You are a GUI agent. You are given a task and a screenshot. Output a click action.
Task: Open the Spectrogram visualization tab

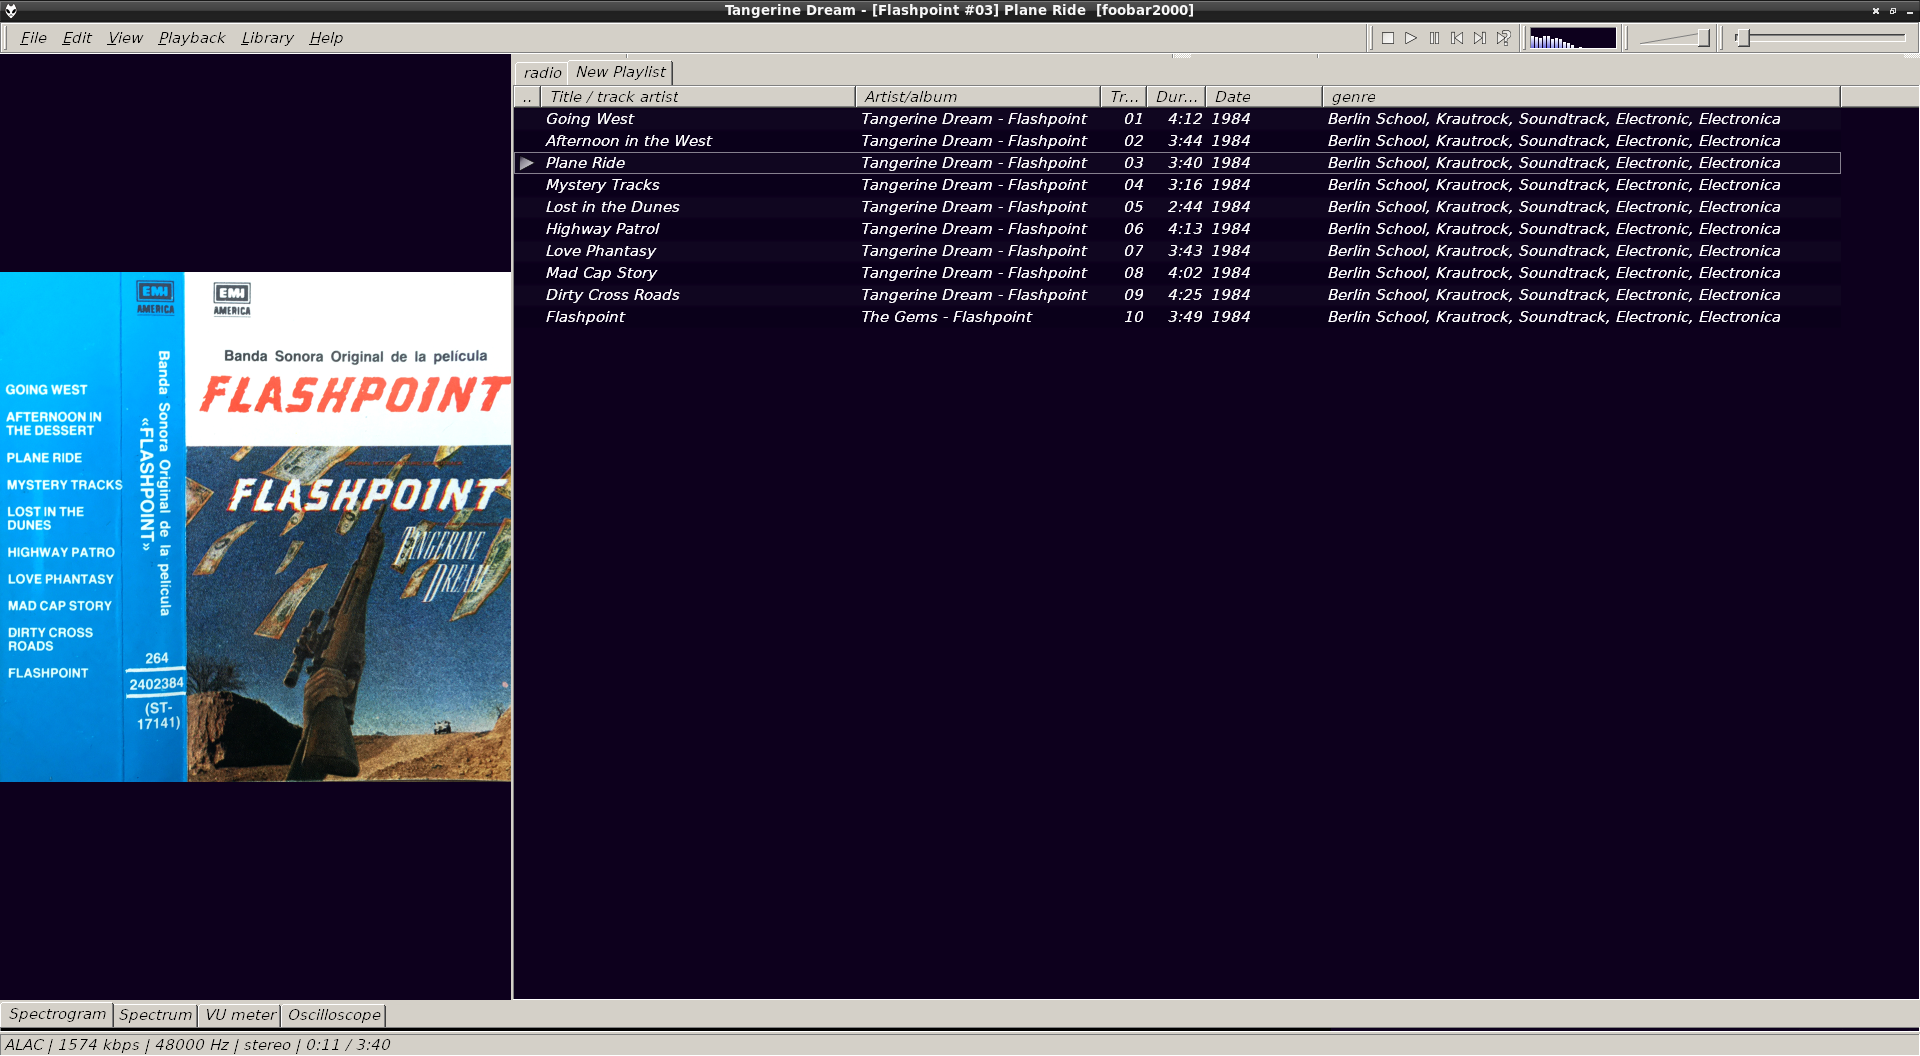(x=57, y=1014)
